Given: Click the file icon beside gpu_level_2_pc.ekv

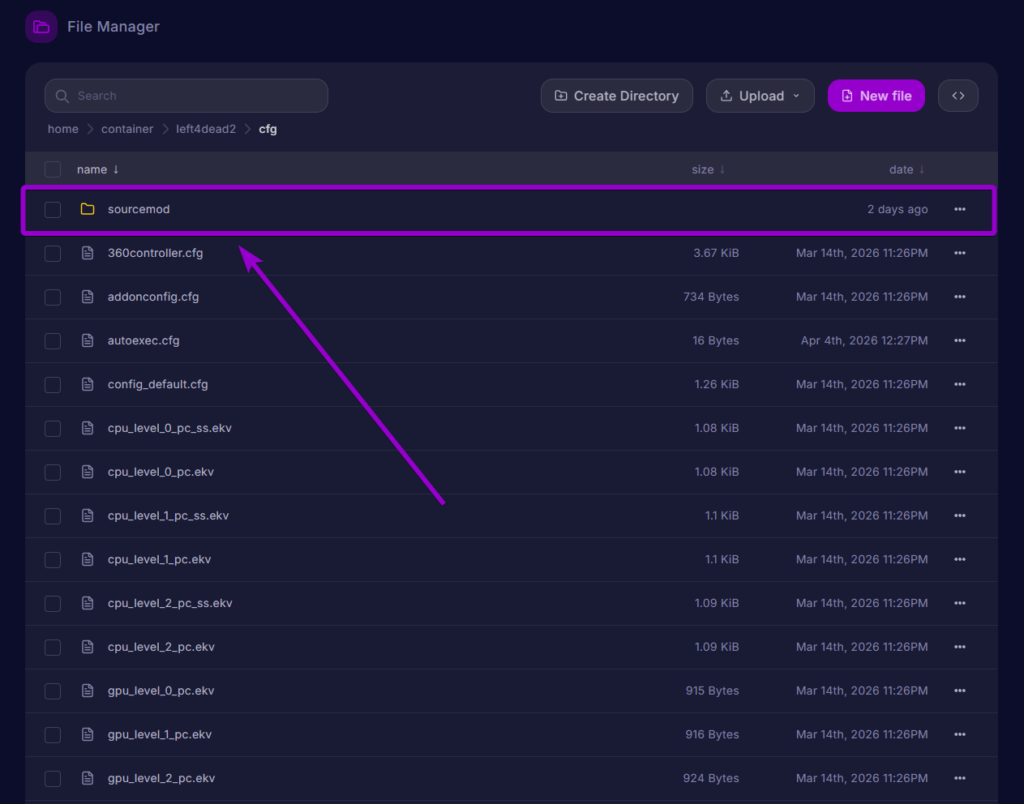Looking at the screenshot, I should coord(86,778).
